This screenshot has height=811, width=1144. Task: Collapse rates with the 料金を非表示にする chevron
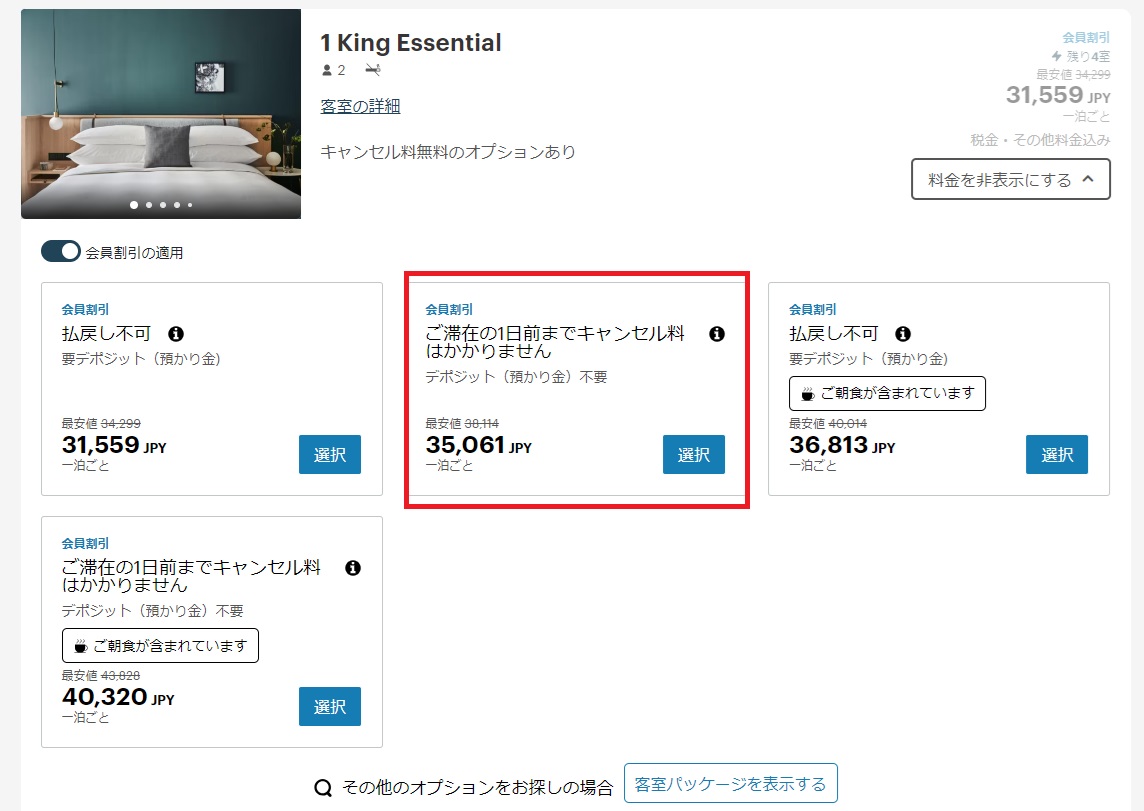(x=1089, y=180)
